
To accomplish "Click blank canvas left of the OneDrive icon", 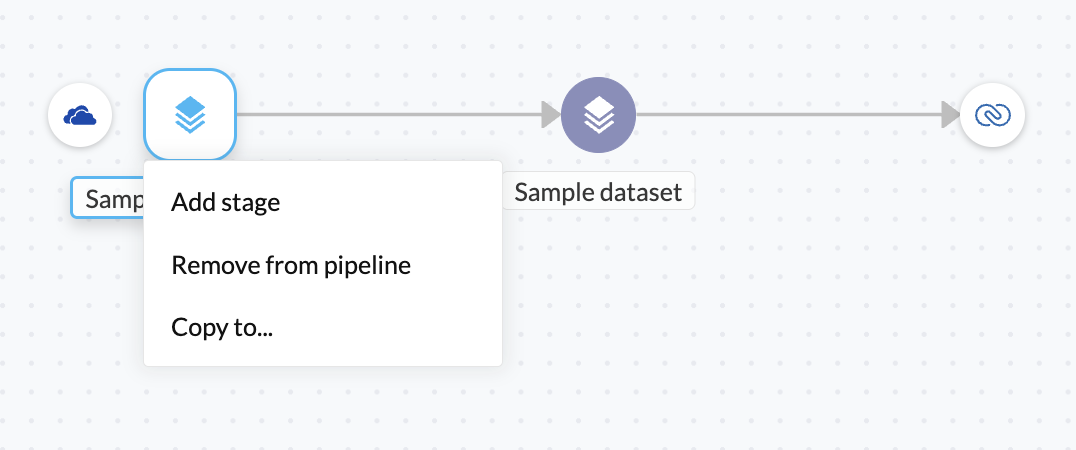I will tap(22, 116).
